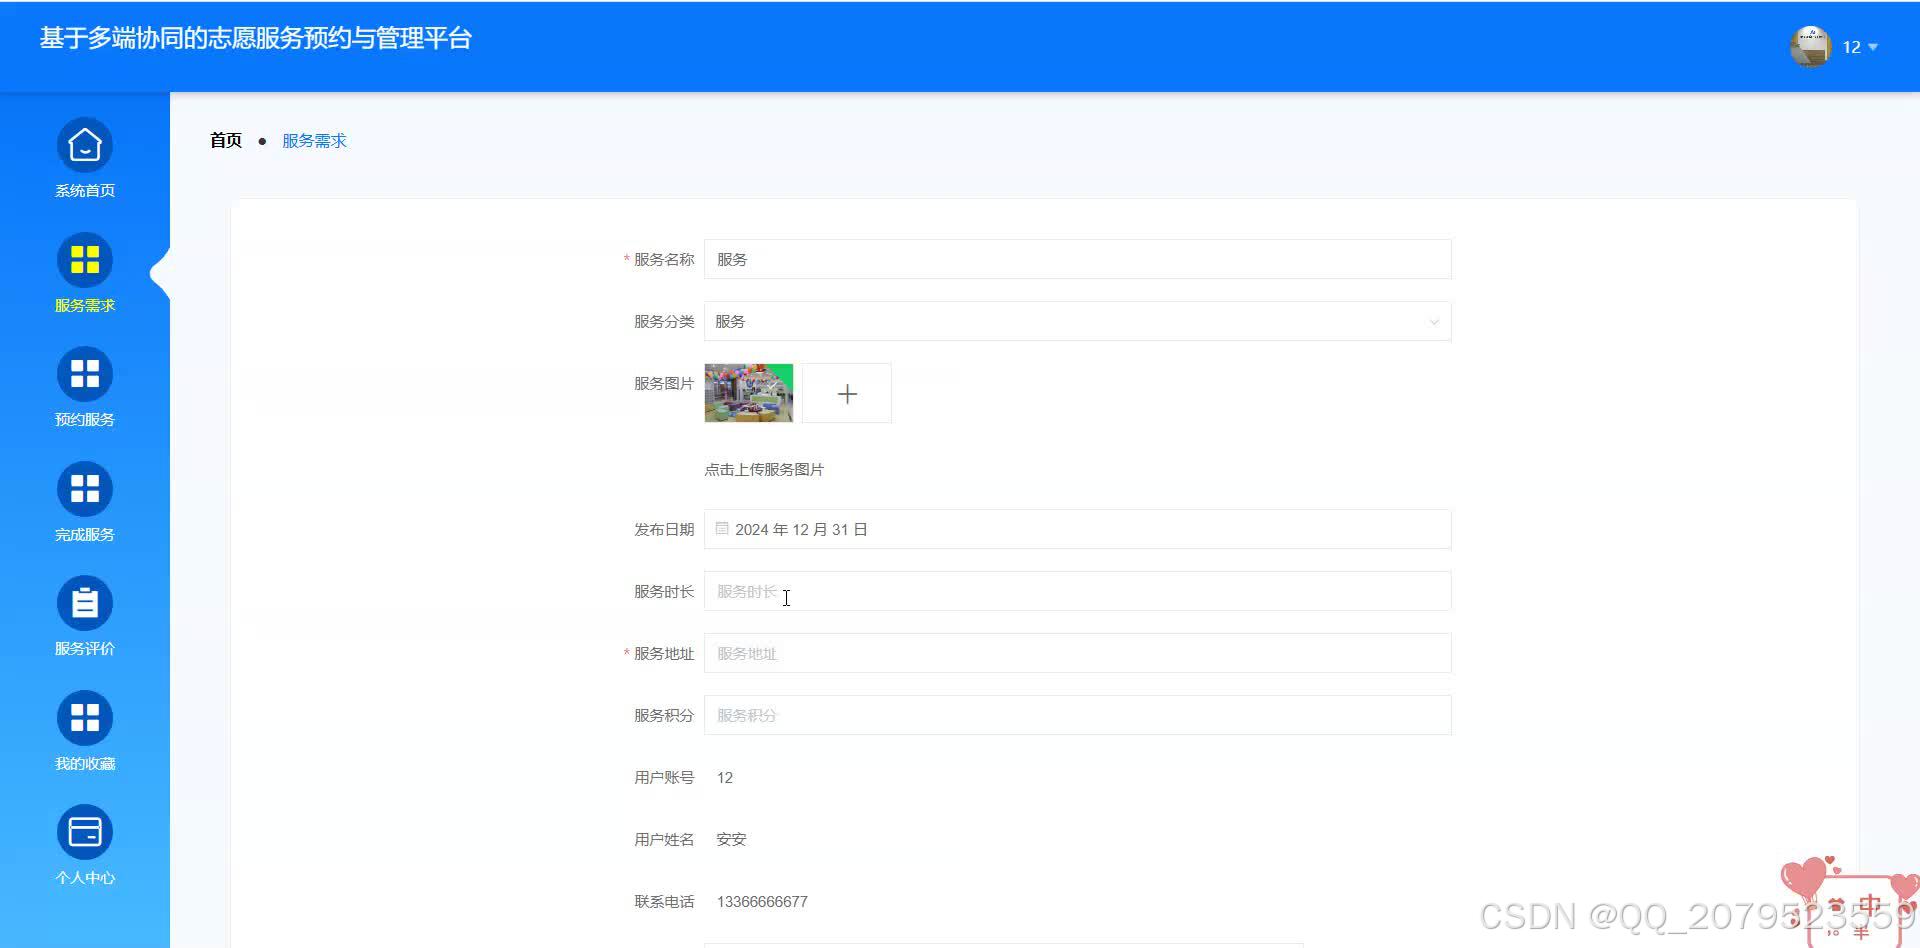
Task: Focus the 服务地址 input field
Action: click(x=1078, y=653)
